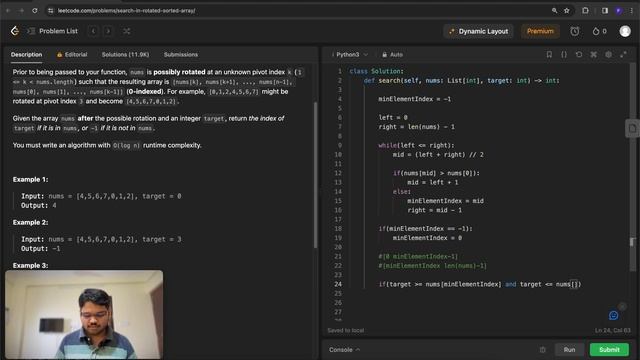This screenshot has width=640, height=360.
Task: Switch to the Description tab
Action: coord(27,55)
